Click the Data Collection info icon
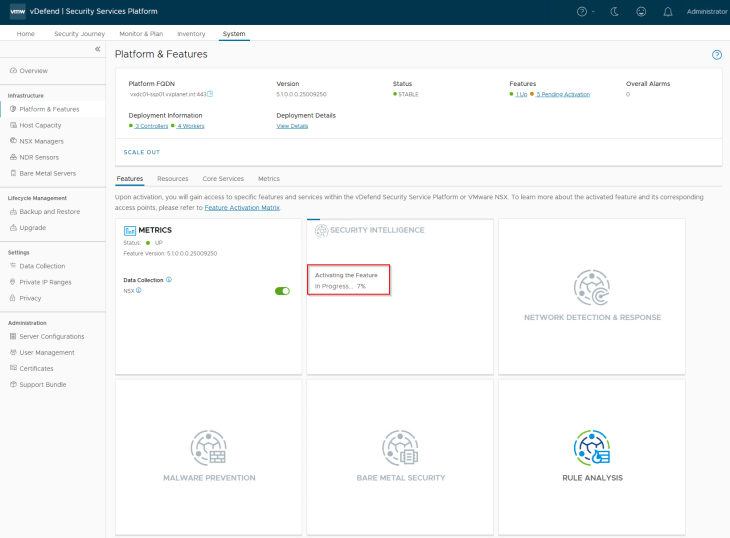The image size is (730, 538). [x=169, y=280]
